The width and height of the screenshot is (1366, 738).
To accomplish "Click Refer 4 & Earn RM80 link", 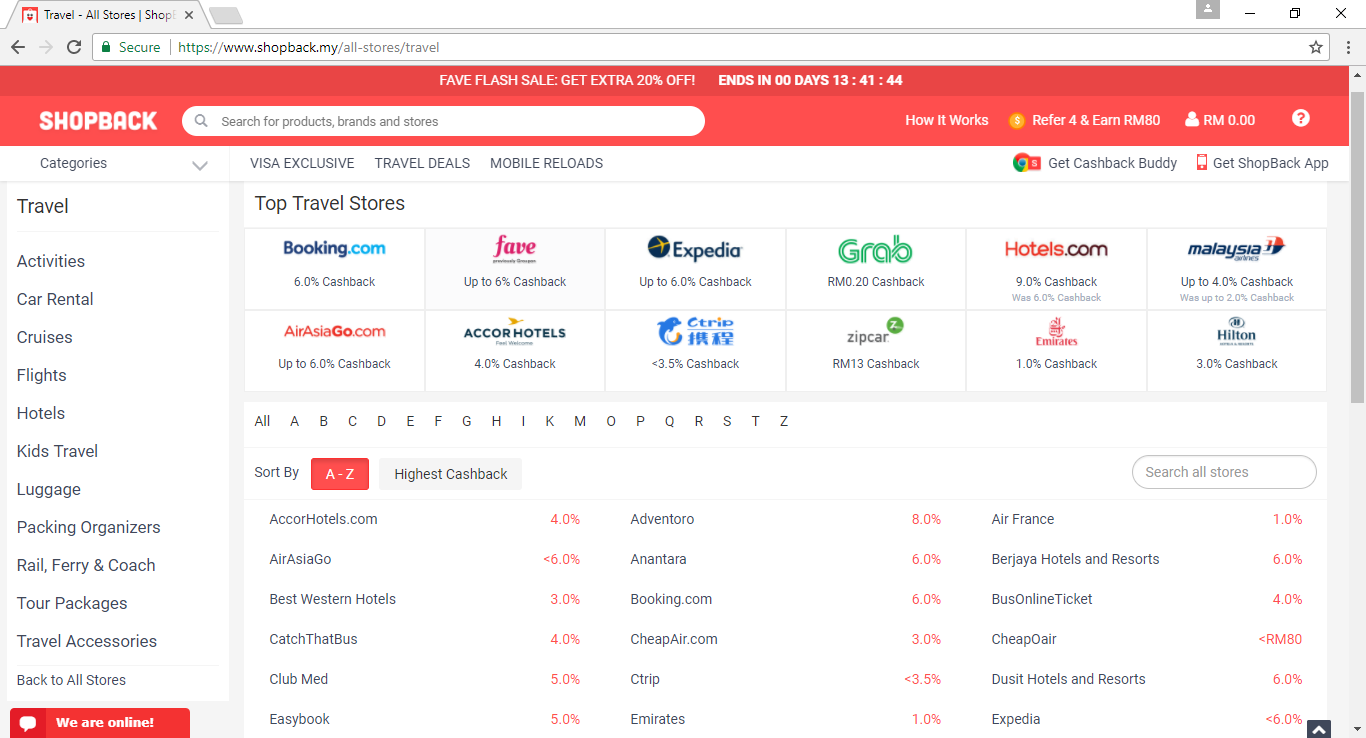I will pyautogui.click(x=1096, y=120).
